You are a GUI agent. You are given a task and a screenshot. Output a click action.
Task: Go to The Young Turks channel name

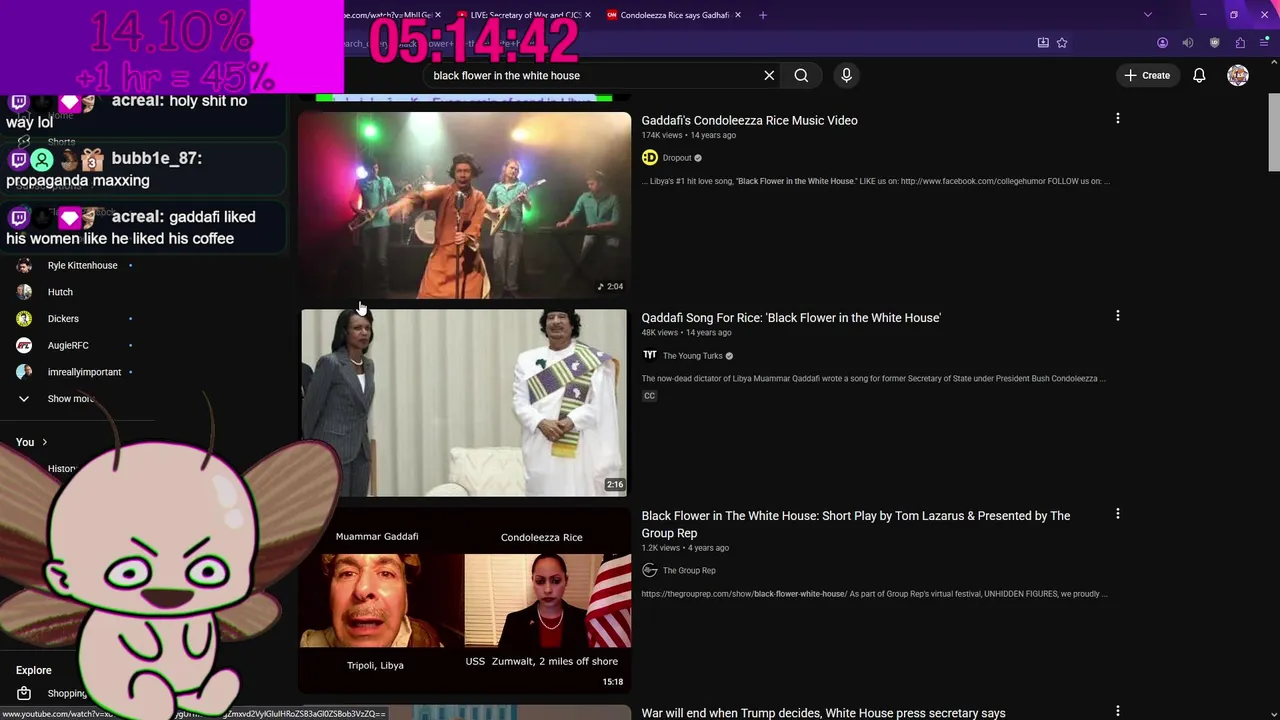point(692,356)
